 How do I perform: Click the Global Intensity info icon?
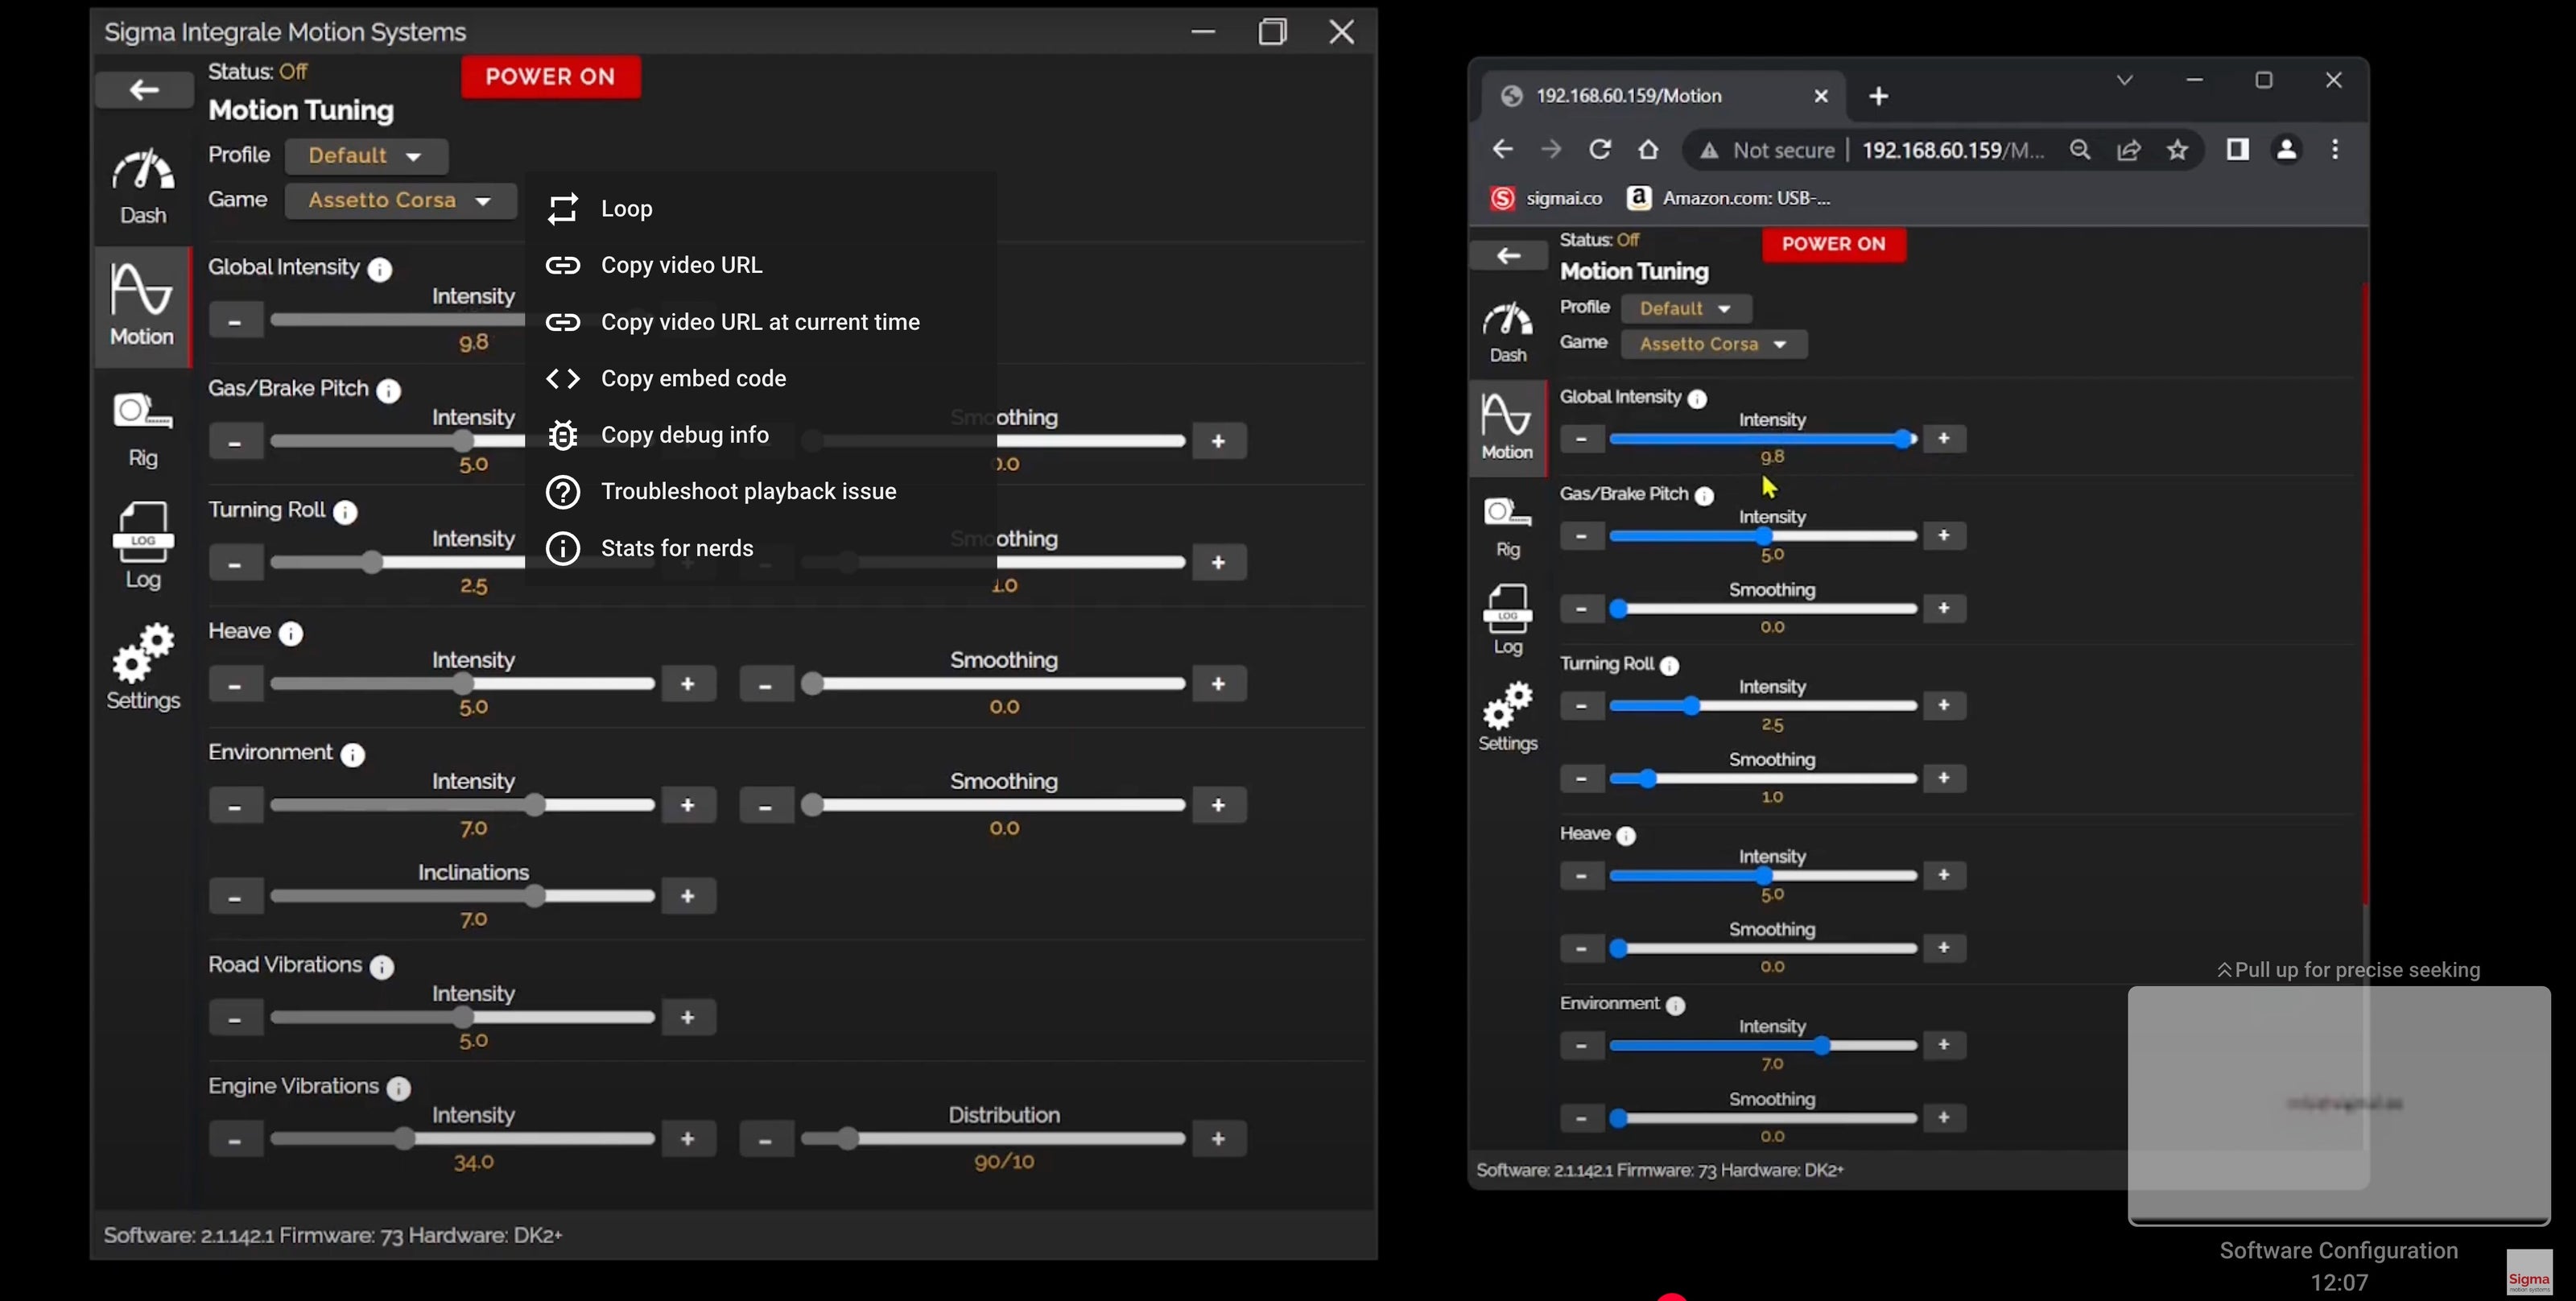[x=380, y=269]
